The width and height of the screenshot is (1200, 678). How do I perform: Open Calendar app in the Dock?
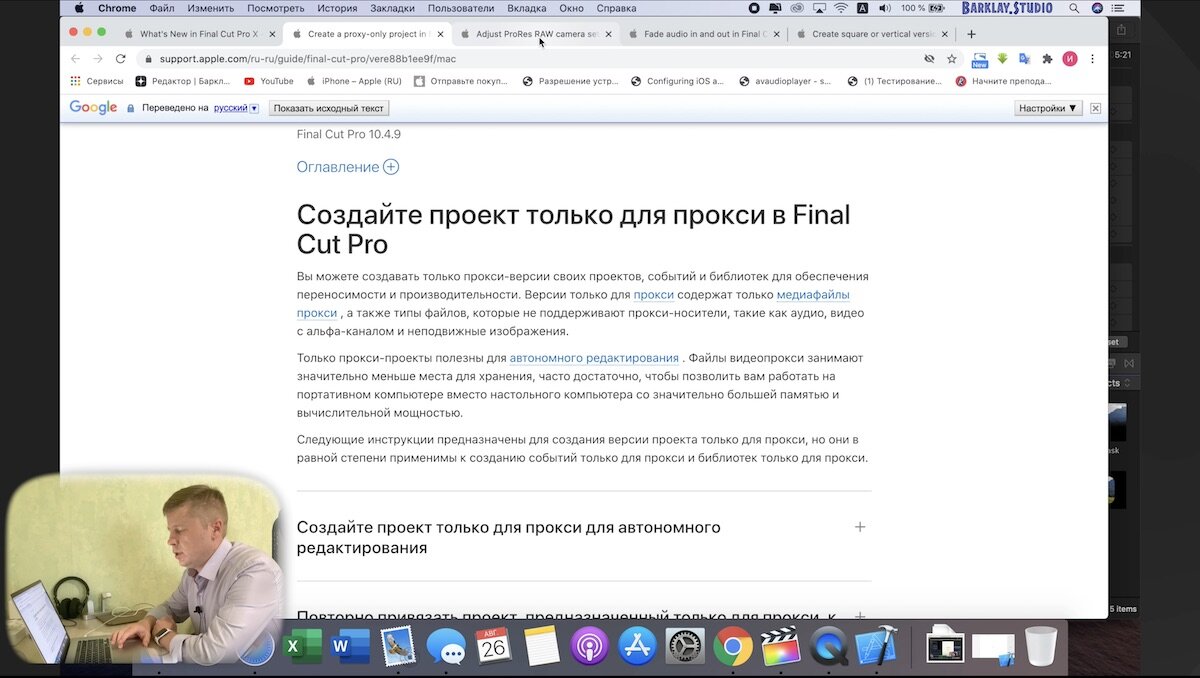coord(494,646)
